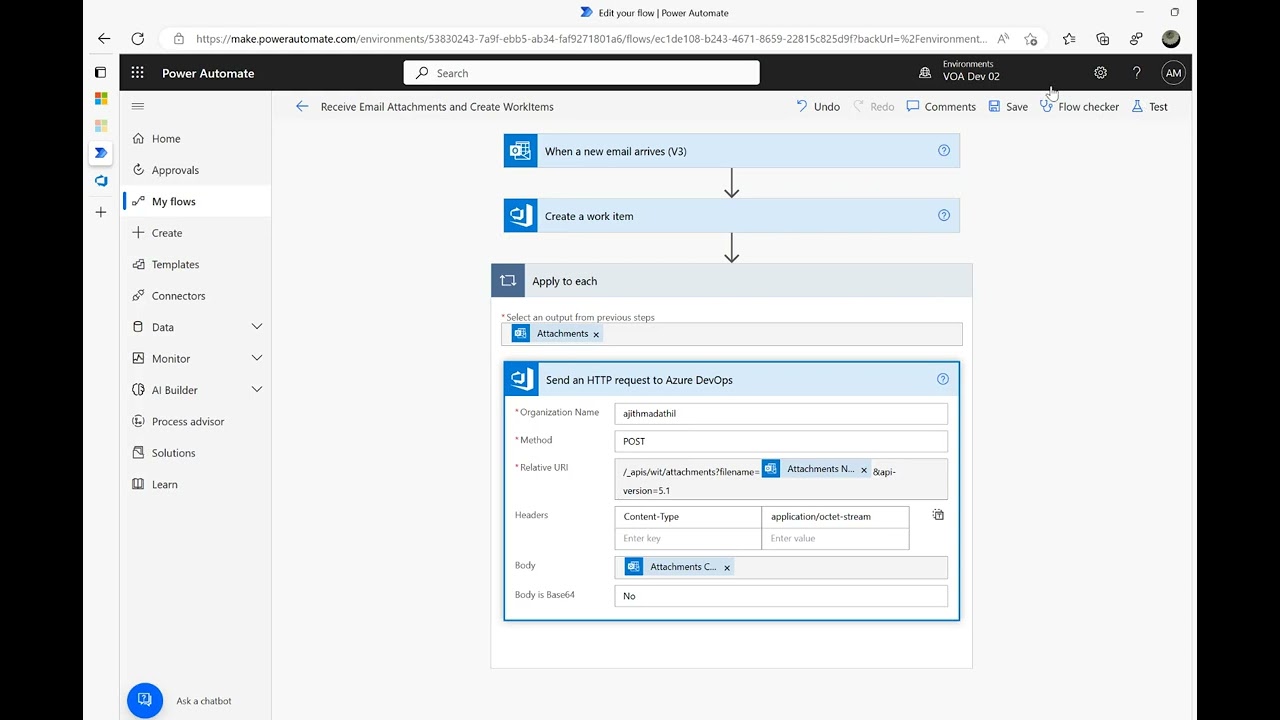This screenshot has height=720, width=1280.
Task: Open the Method field showing POST
Action: pyautogui.click(x=781, y=441)
